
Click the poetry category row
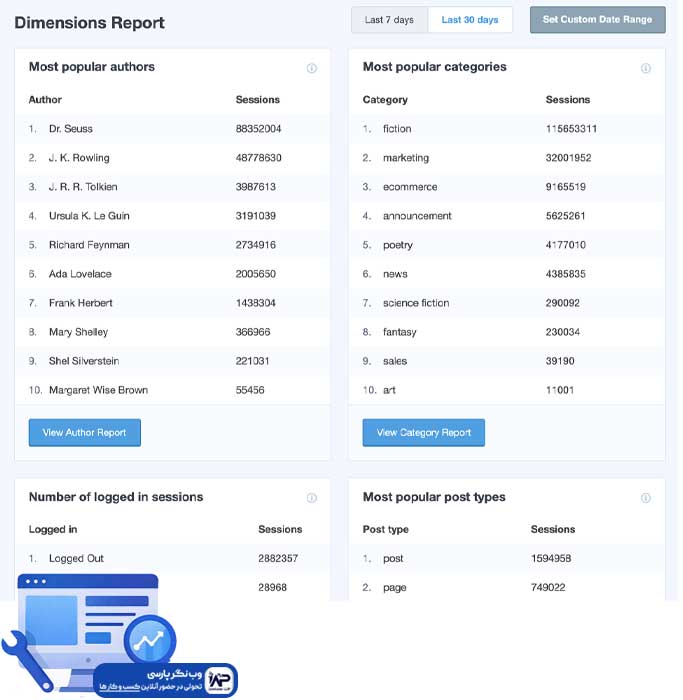point(507,245)
